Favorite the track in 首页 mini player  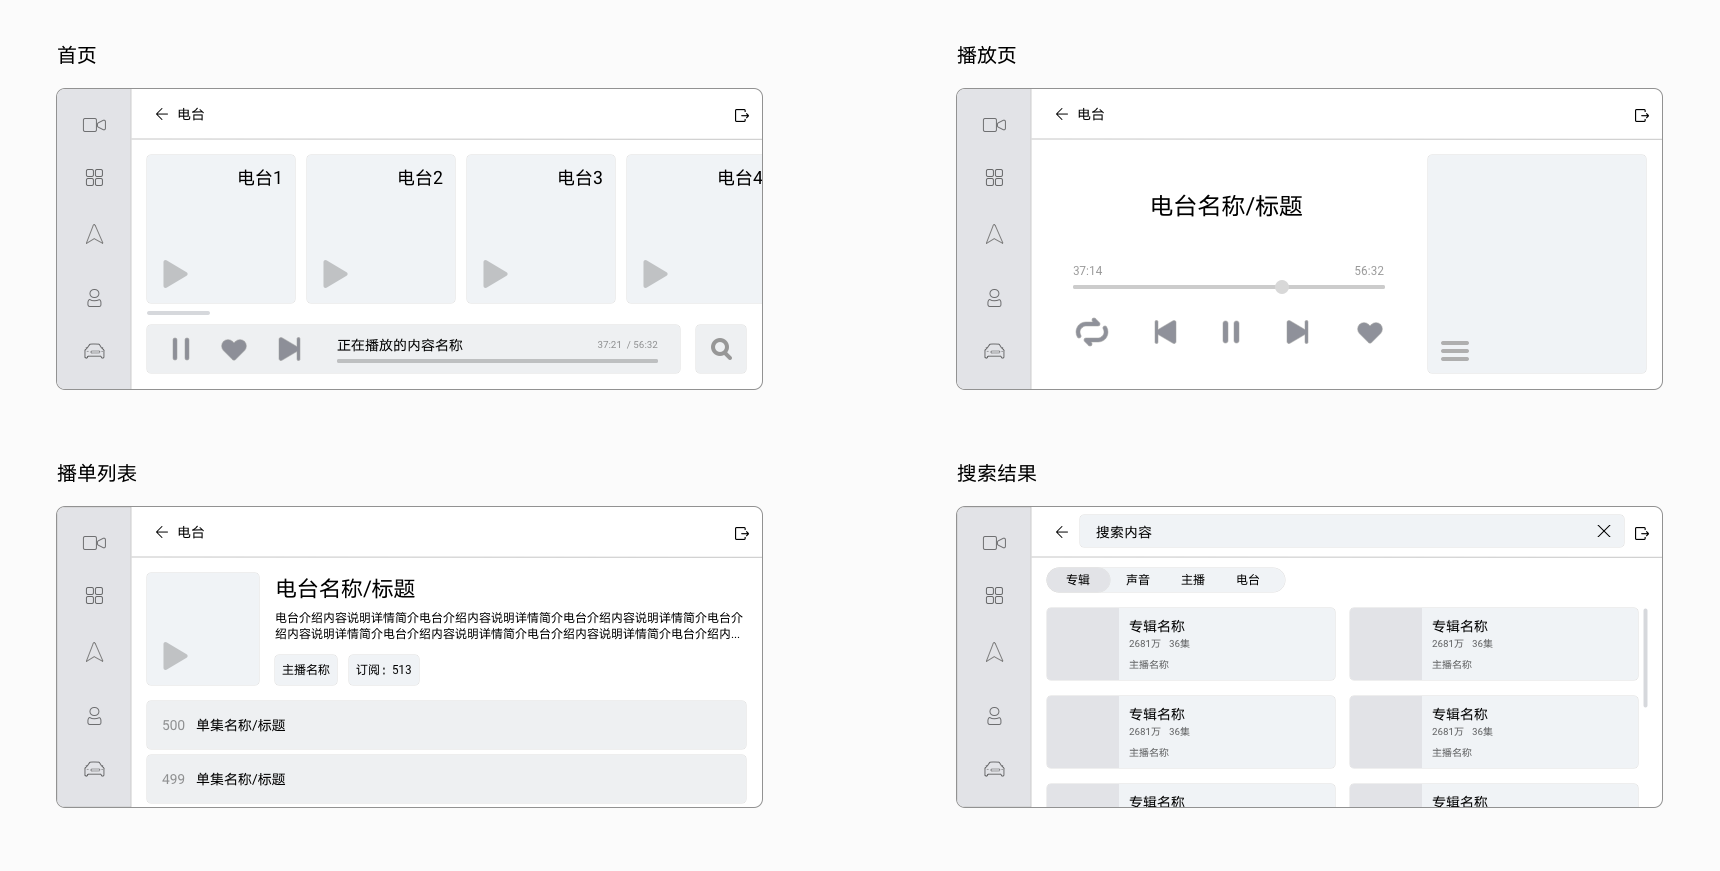click(234, 349)
